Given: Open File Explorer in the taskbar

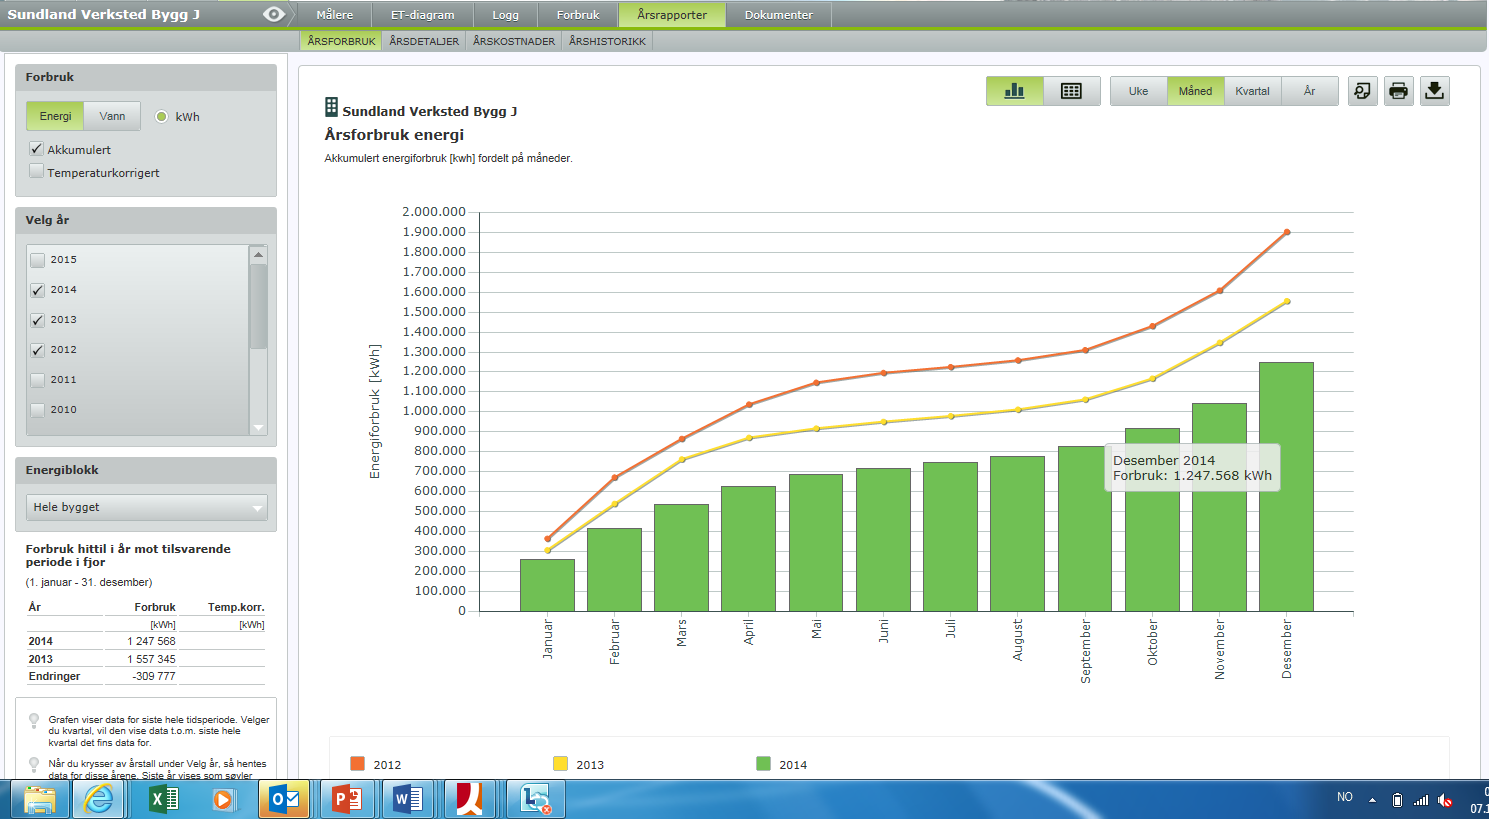Looking at the screenshot, I should (x=40, y=800).
